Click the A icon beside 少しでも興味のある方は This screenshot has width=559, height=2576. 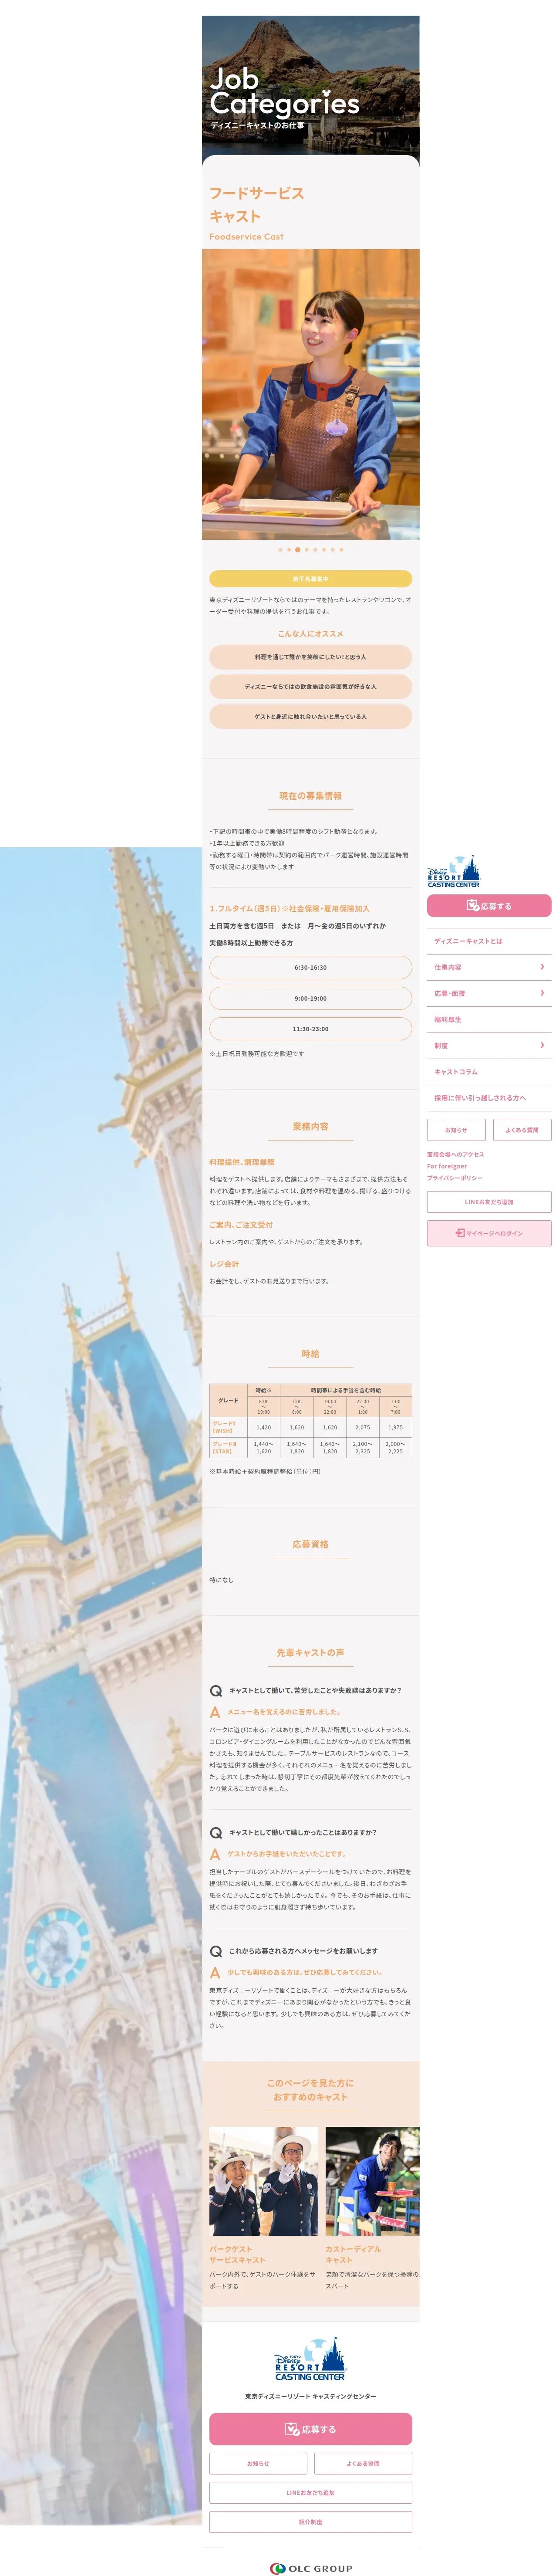click(215, 1973)
